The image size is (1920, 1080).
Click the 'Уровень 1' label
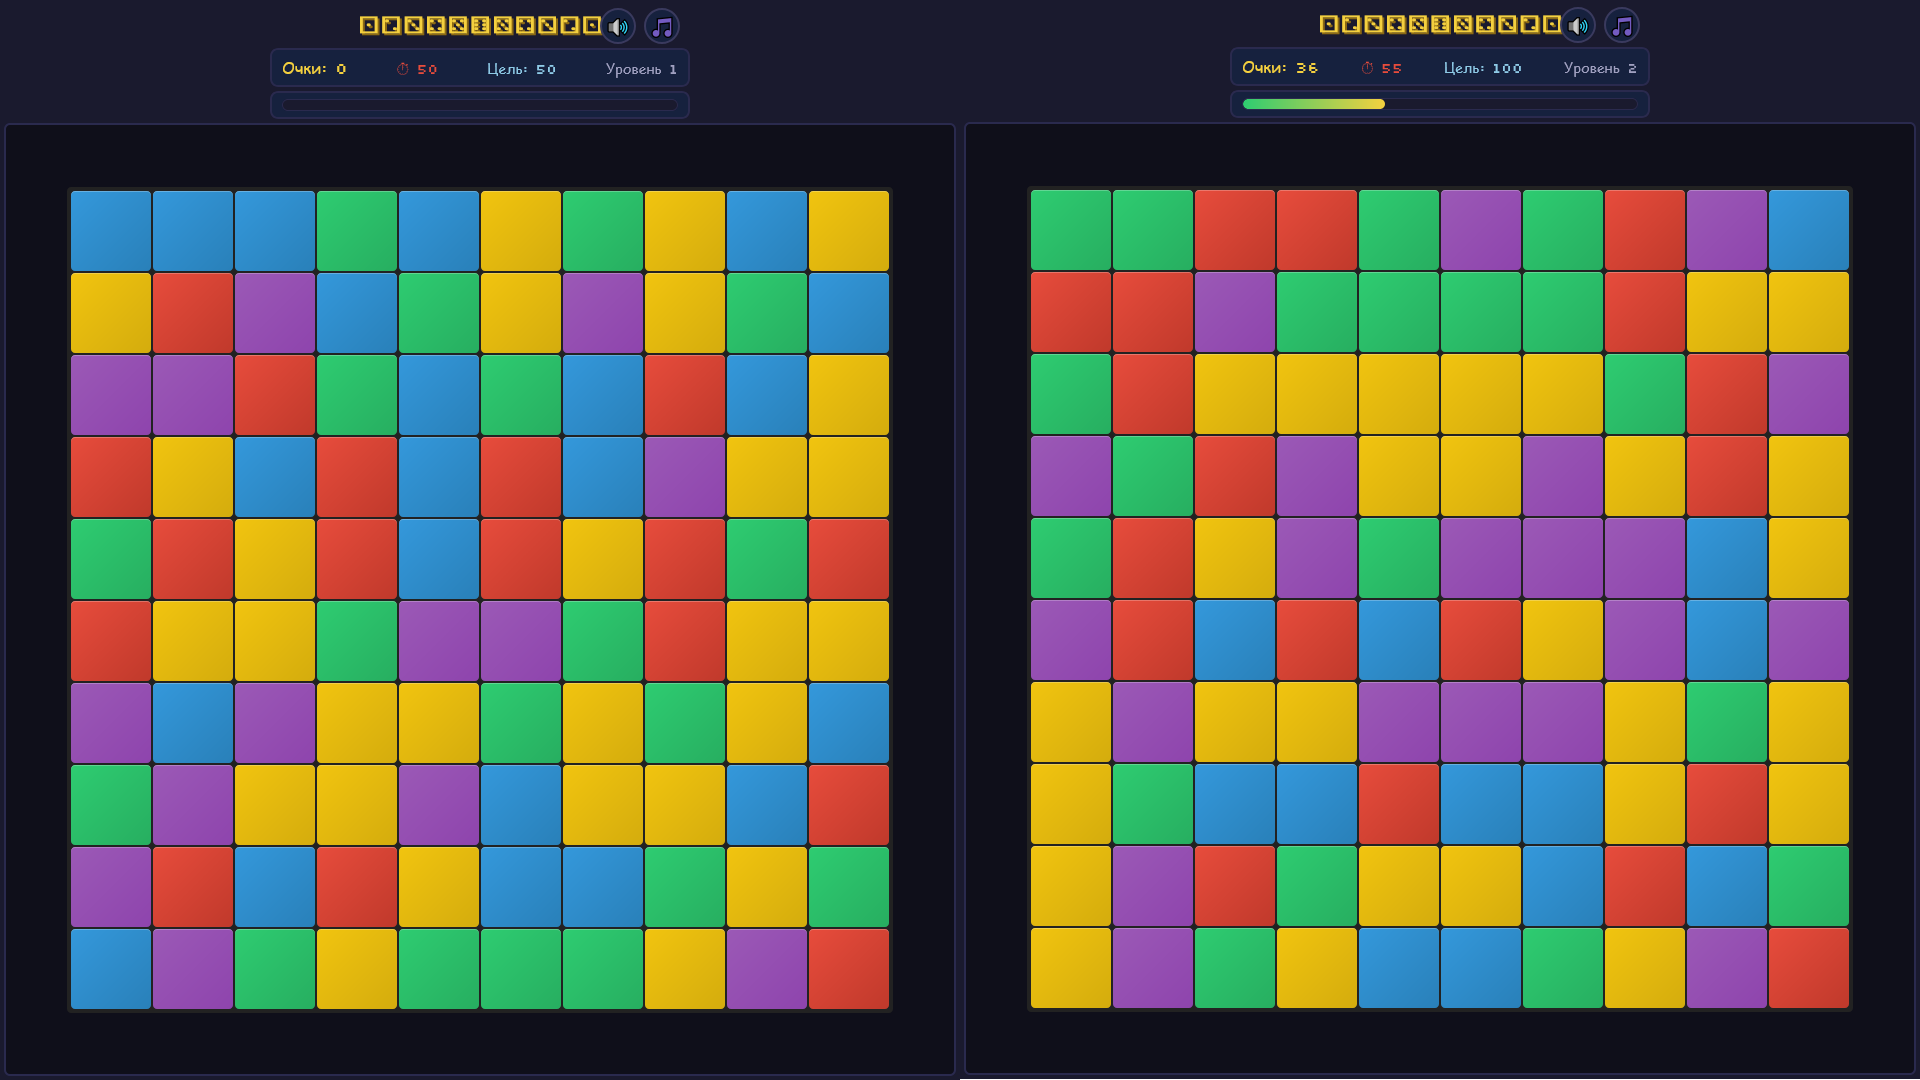(x=641, y=69)
